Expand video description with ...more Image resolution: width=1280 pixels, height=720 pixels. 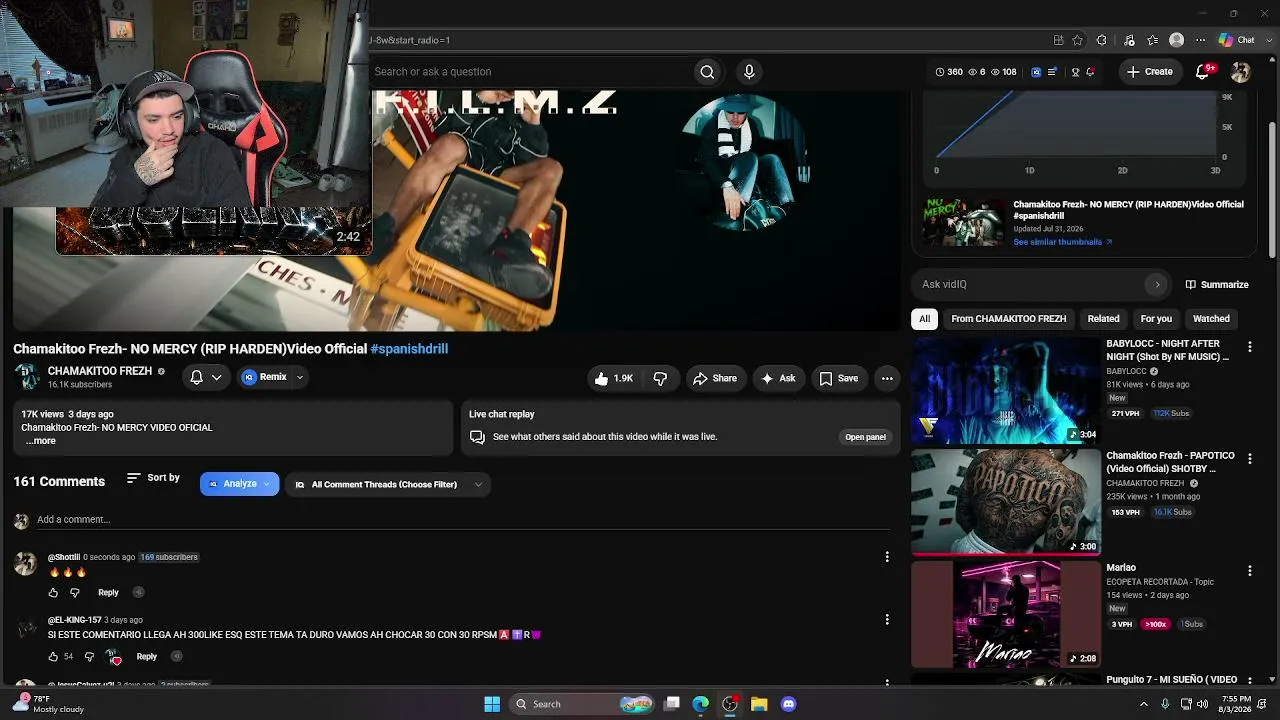(x=40, y=441)
